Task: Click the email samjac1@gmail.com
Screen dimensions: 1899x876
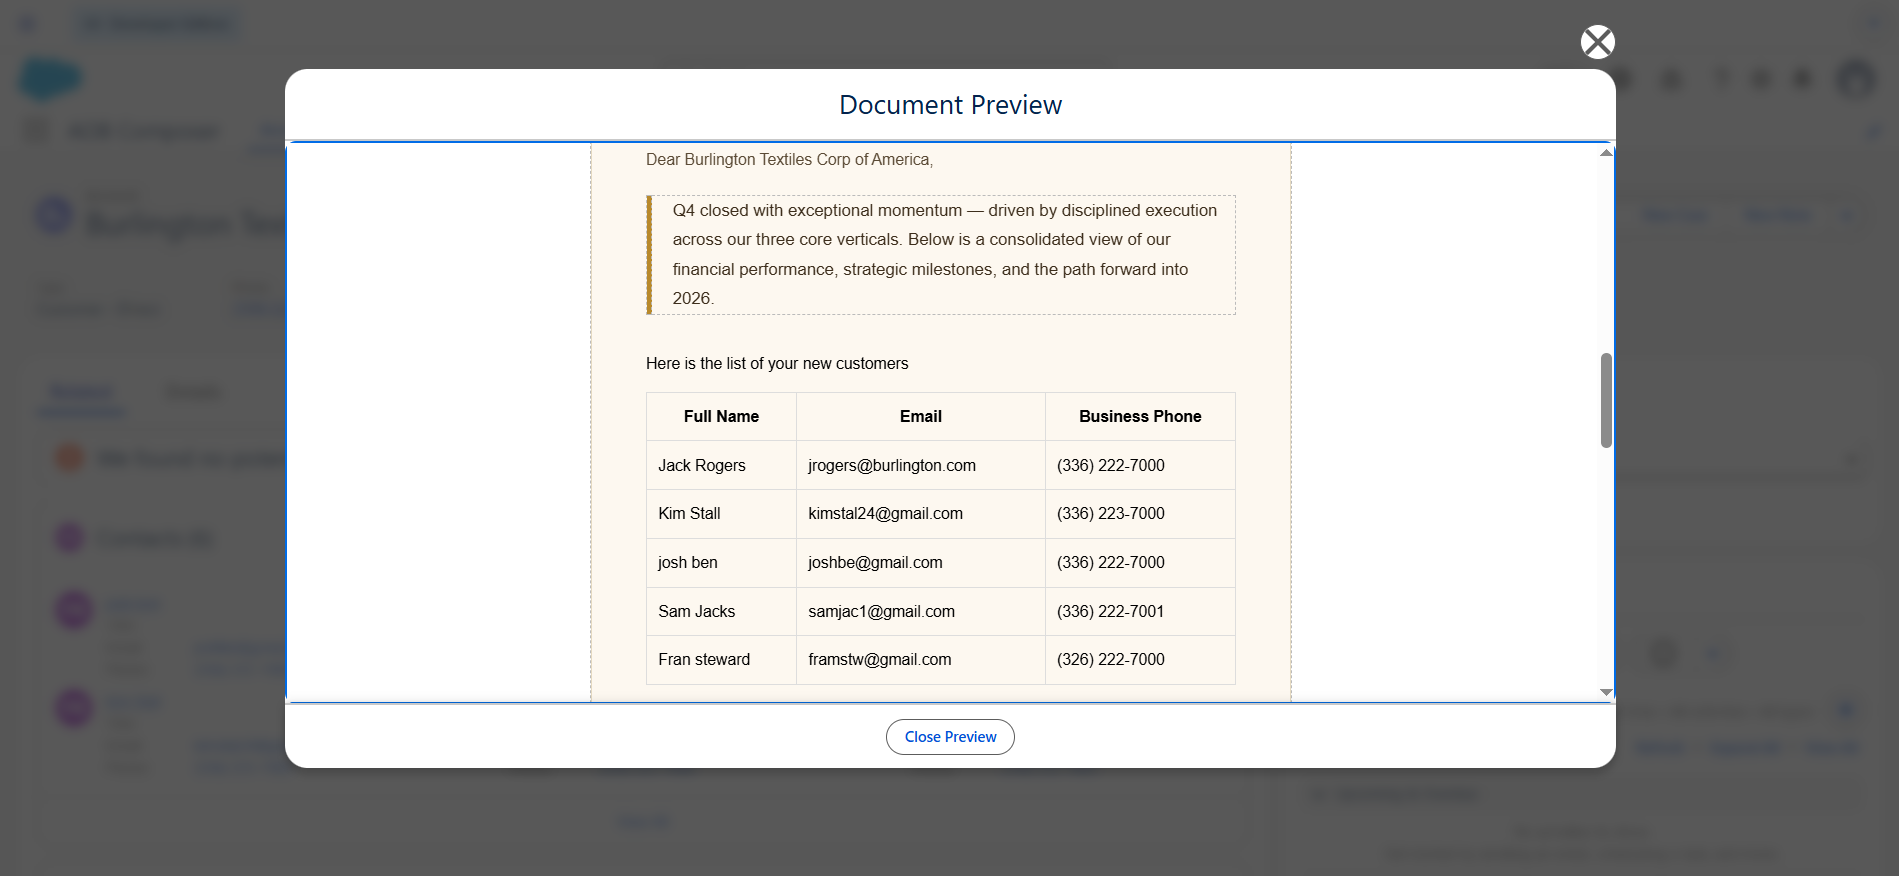Action: coord(881,612)
